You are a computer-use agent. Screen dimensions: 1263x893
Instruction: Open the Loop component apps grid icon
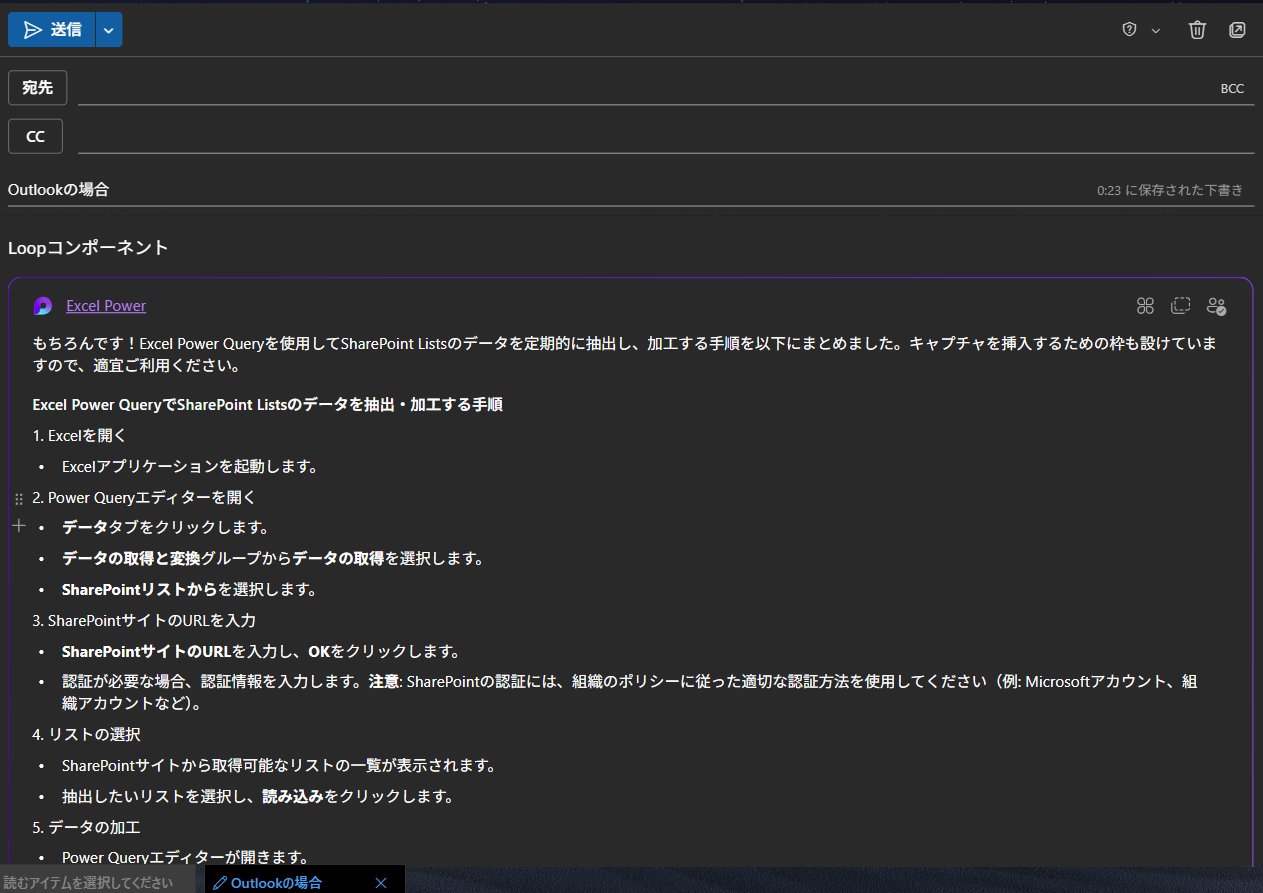click(1145, 306)
